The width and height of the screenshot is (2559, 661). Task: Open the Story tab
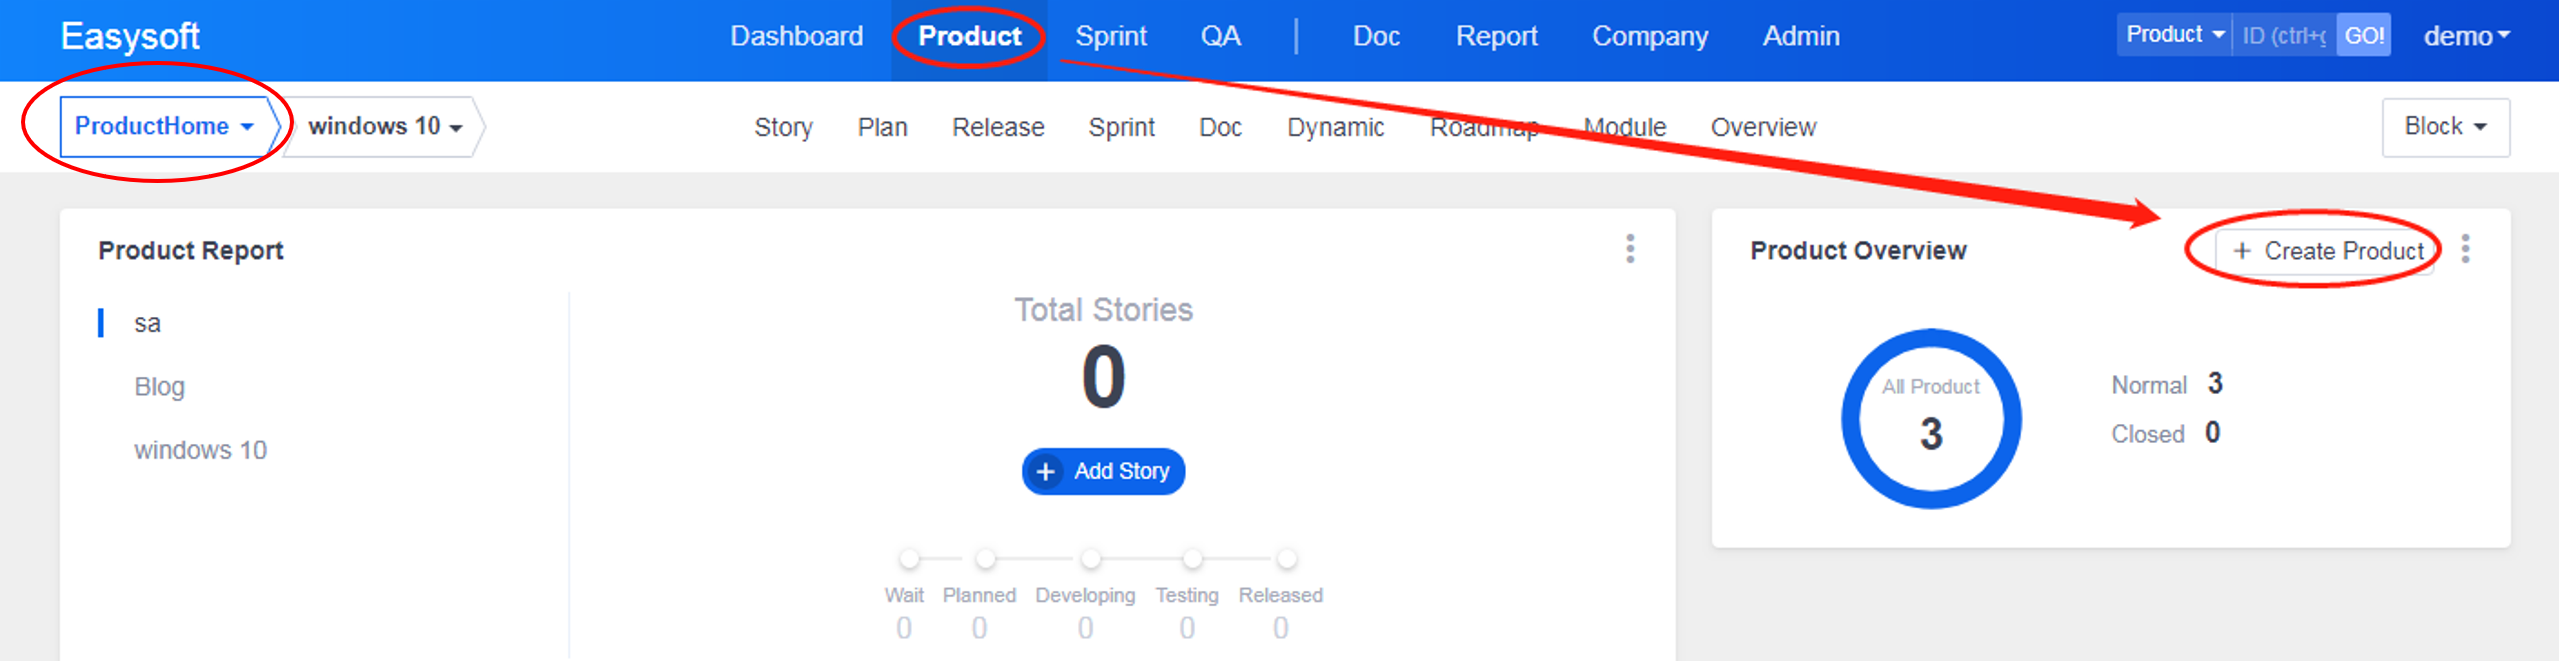point(783,128)
